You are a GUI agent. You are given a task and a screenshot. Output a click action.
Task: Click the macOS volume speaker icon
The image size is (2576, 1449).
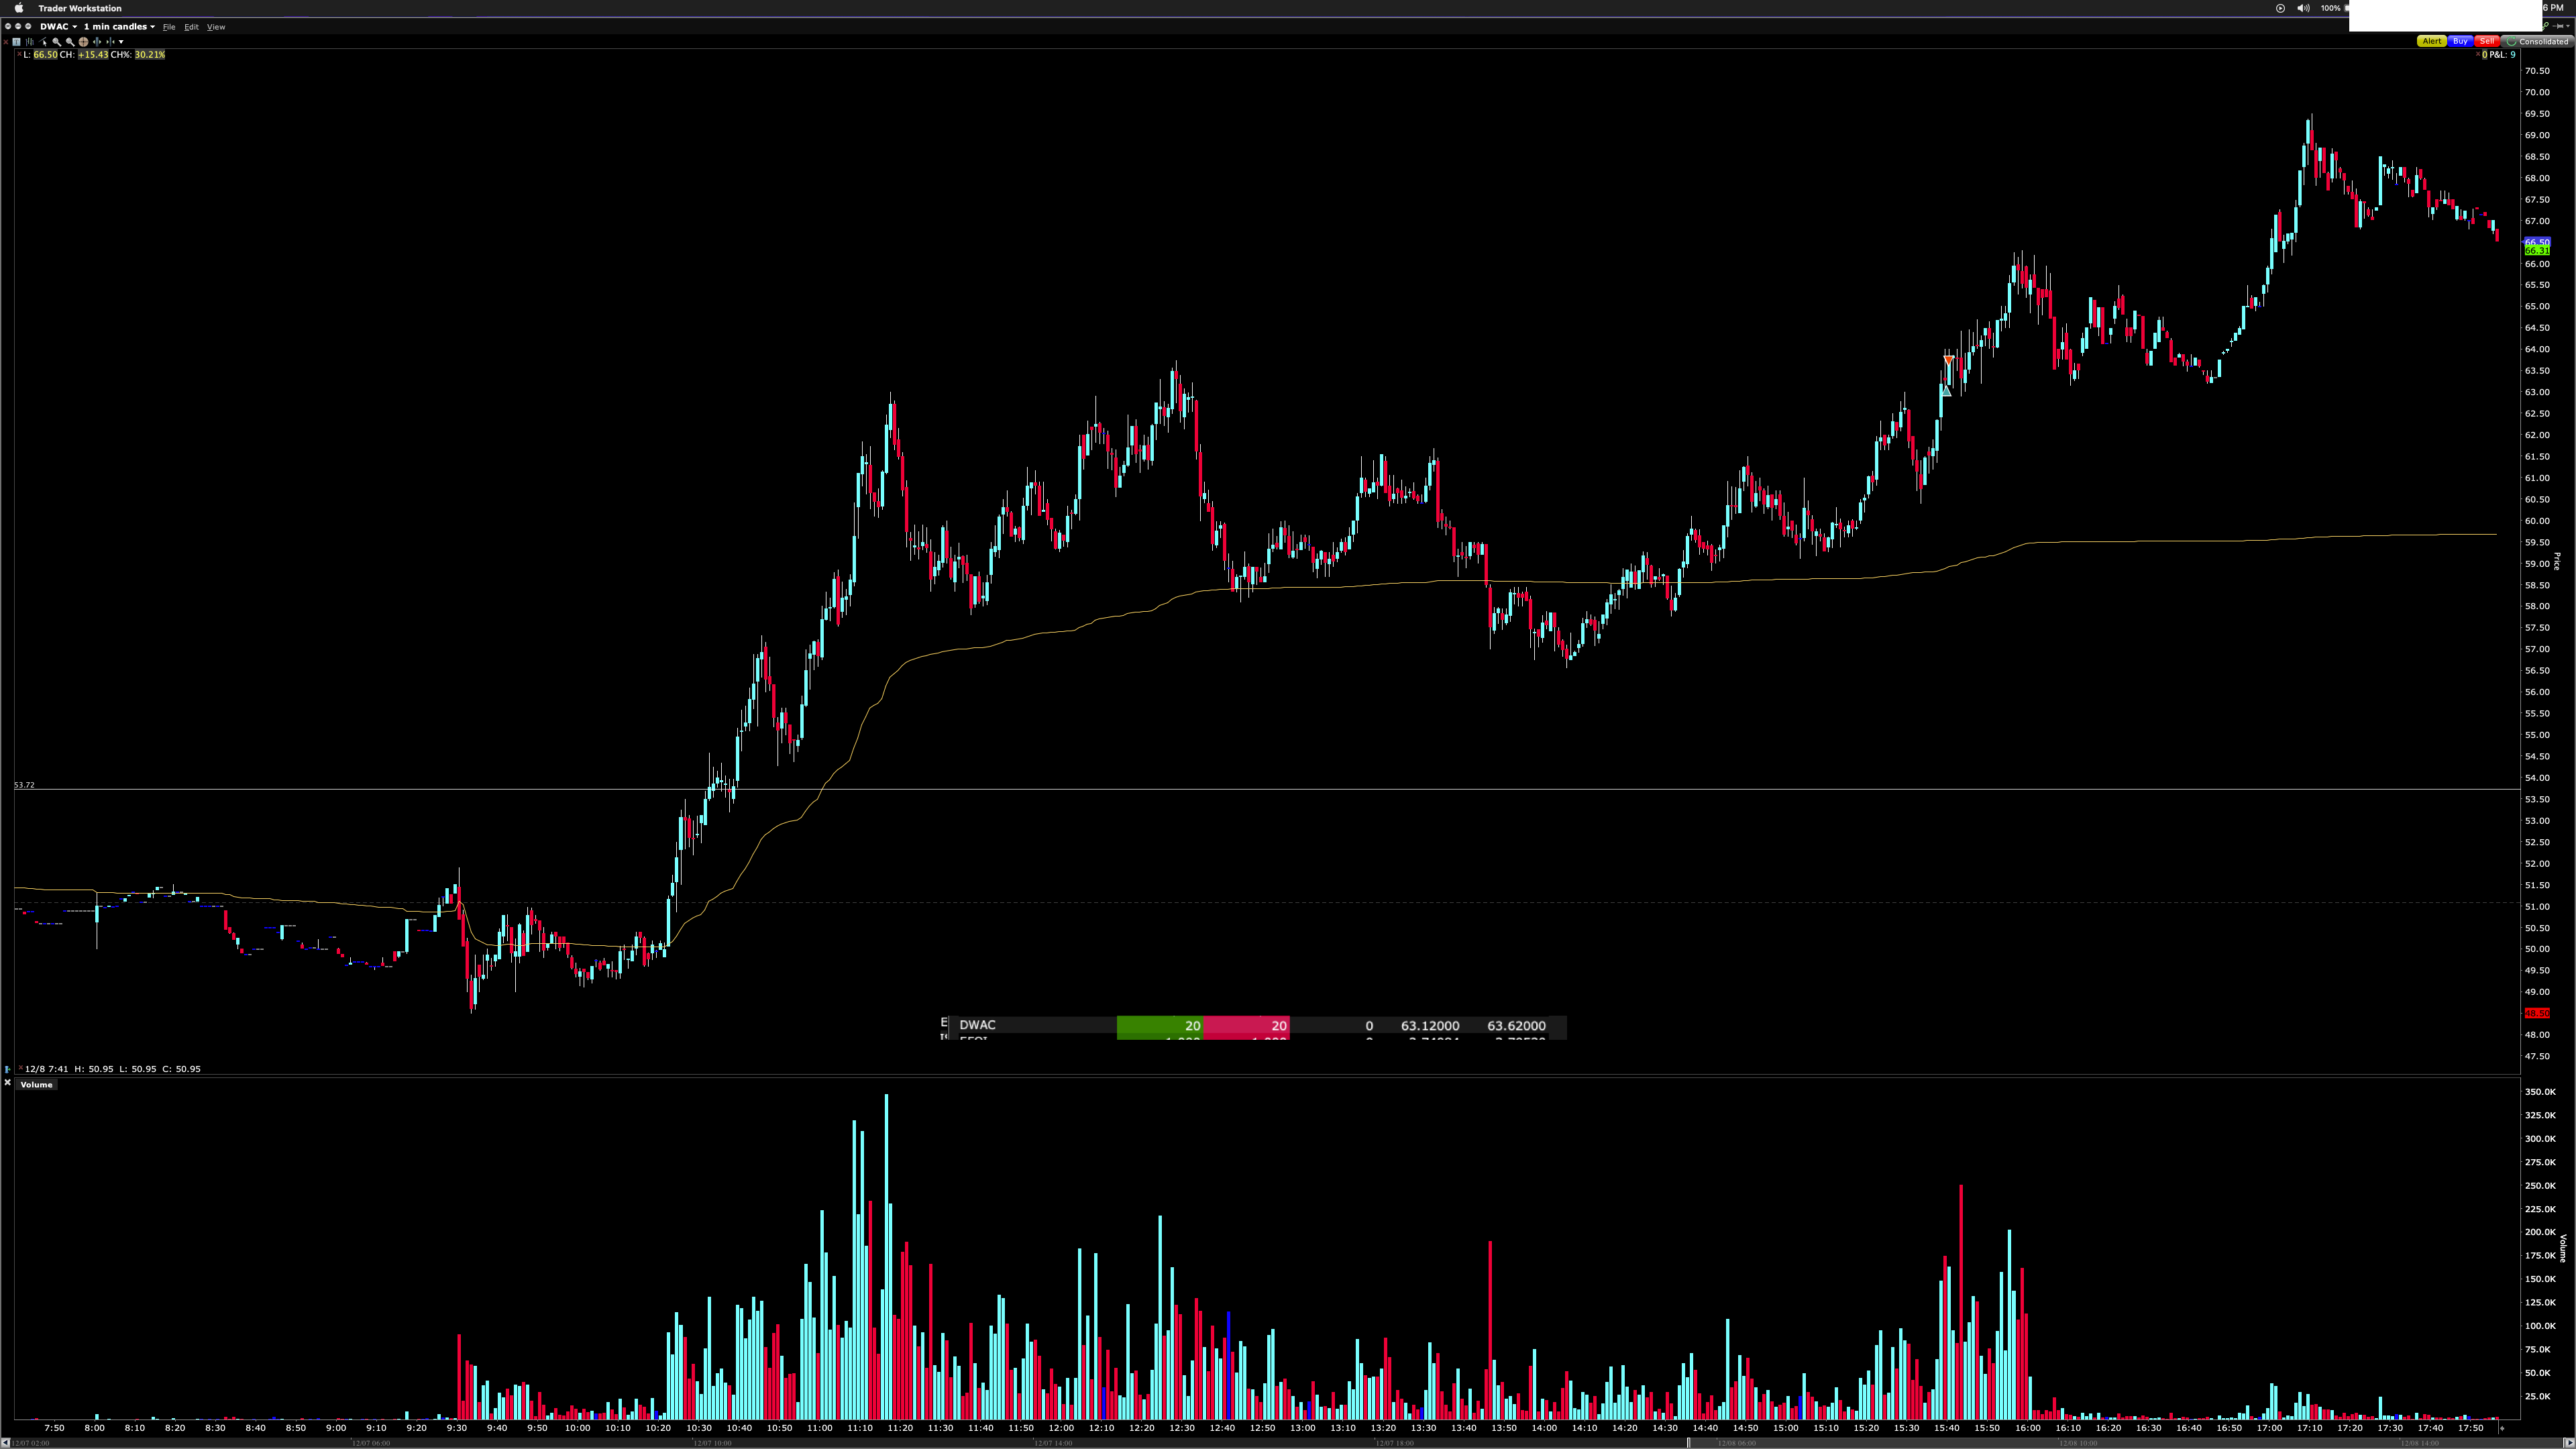[x=2303, y=8]
